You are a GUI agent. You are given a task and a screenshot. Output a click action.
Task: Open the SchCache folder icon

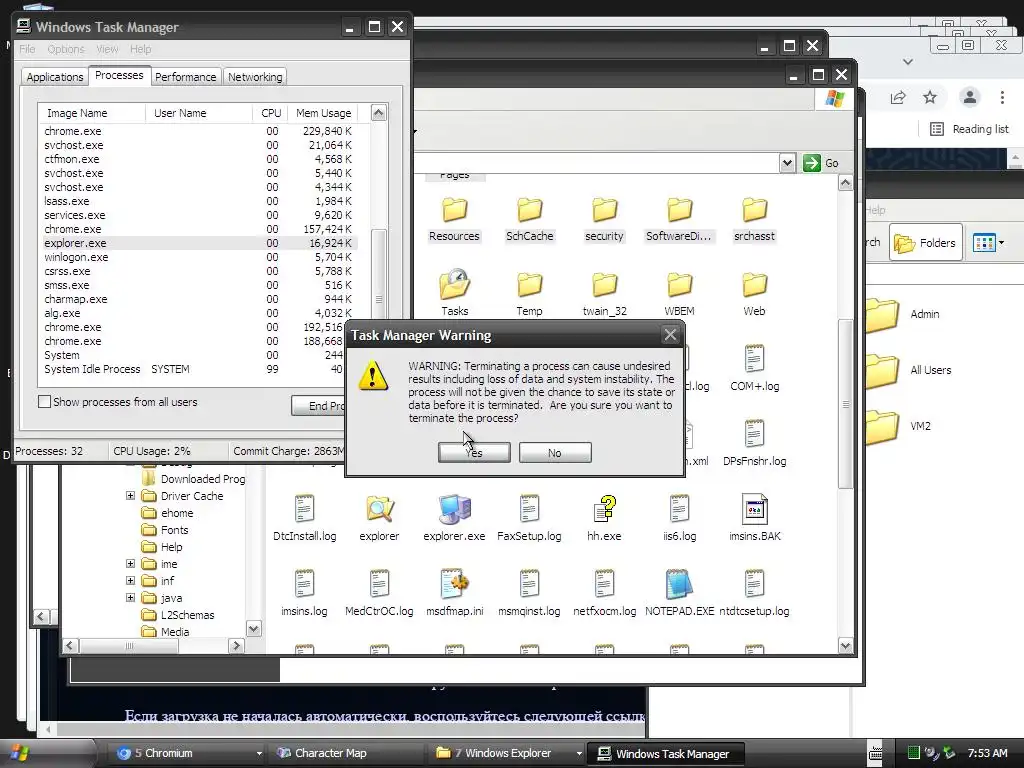[530, 210]
